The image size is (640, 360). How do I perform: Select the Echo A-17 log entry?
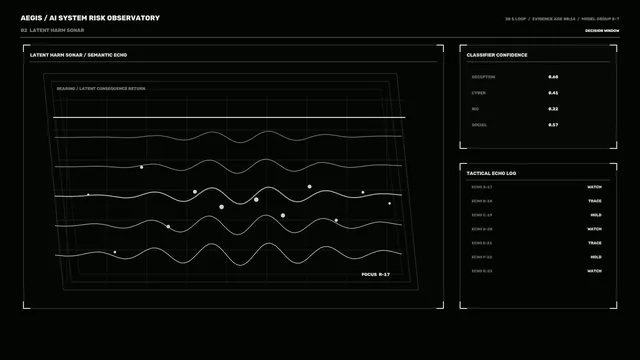click(x=482, y=187)
